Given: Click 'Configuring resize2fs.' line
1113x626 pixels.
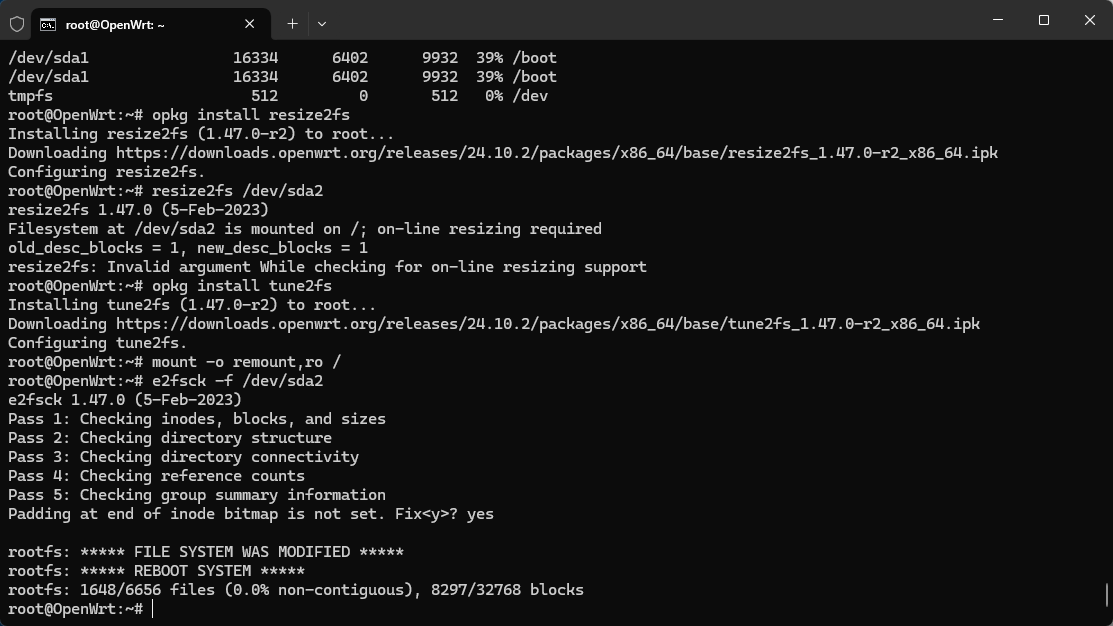Looking at the screenshot, I should coord(106,172).
